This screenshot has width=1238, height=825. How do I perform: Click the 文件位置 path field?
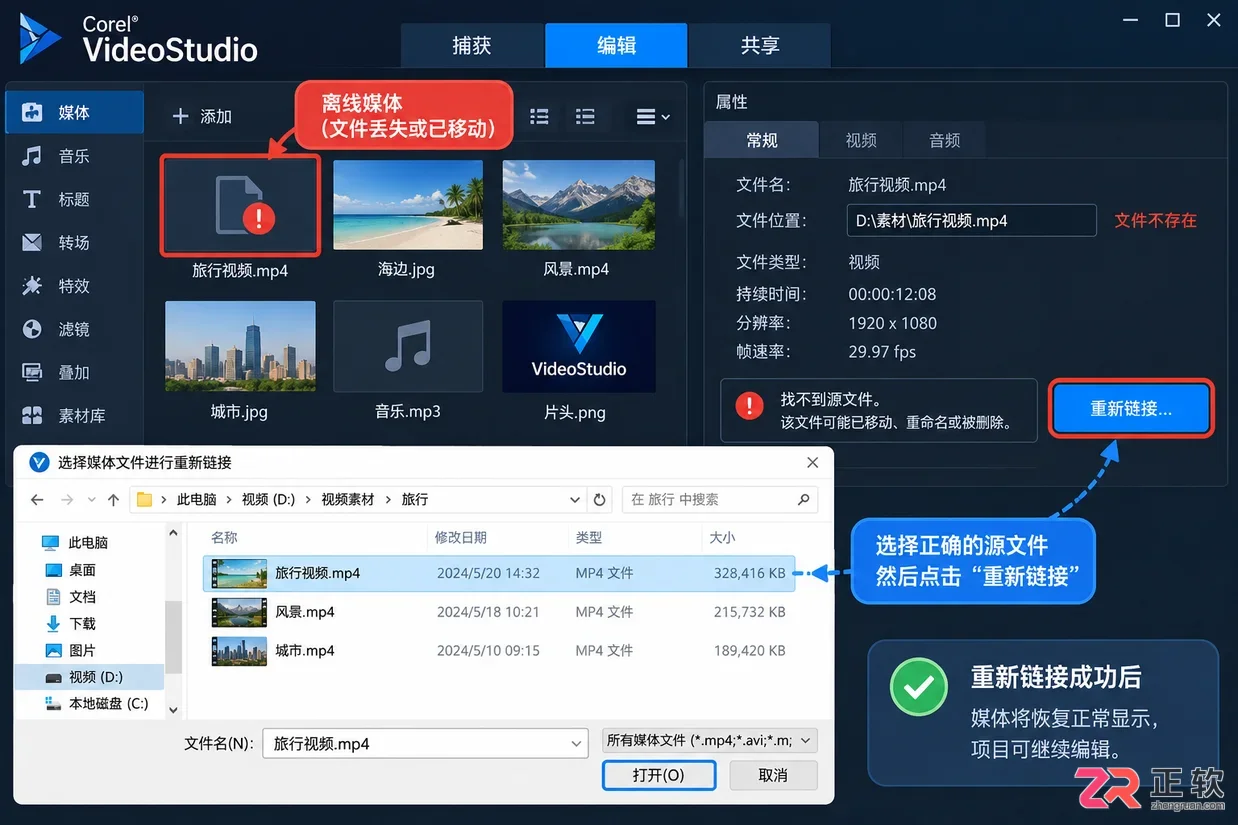click(x=971, y=220)
